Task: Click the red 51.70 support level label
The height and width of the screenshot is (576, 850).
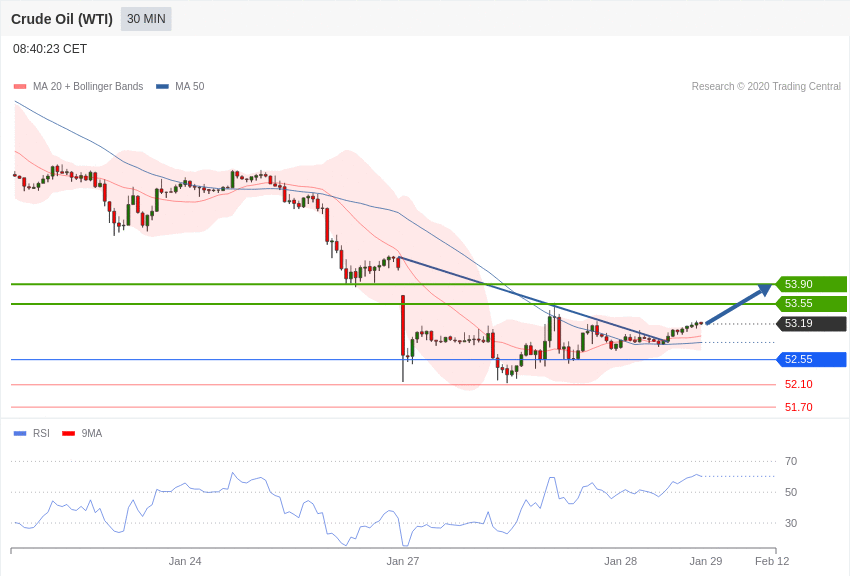Action: coord(798,407)
